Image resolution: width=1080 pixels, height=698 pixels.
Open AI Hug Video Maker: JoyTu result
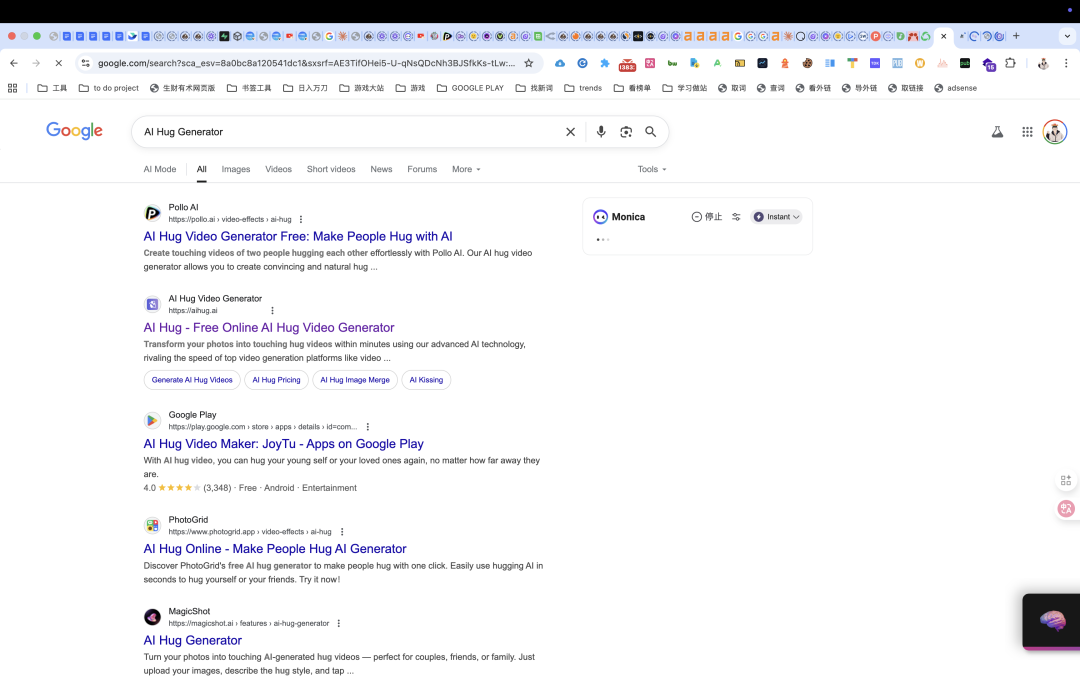point(283,444)
